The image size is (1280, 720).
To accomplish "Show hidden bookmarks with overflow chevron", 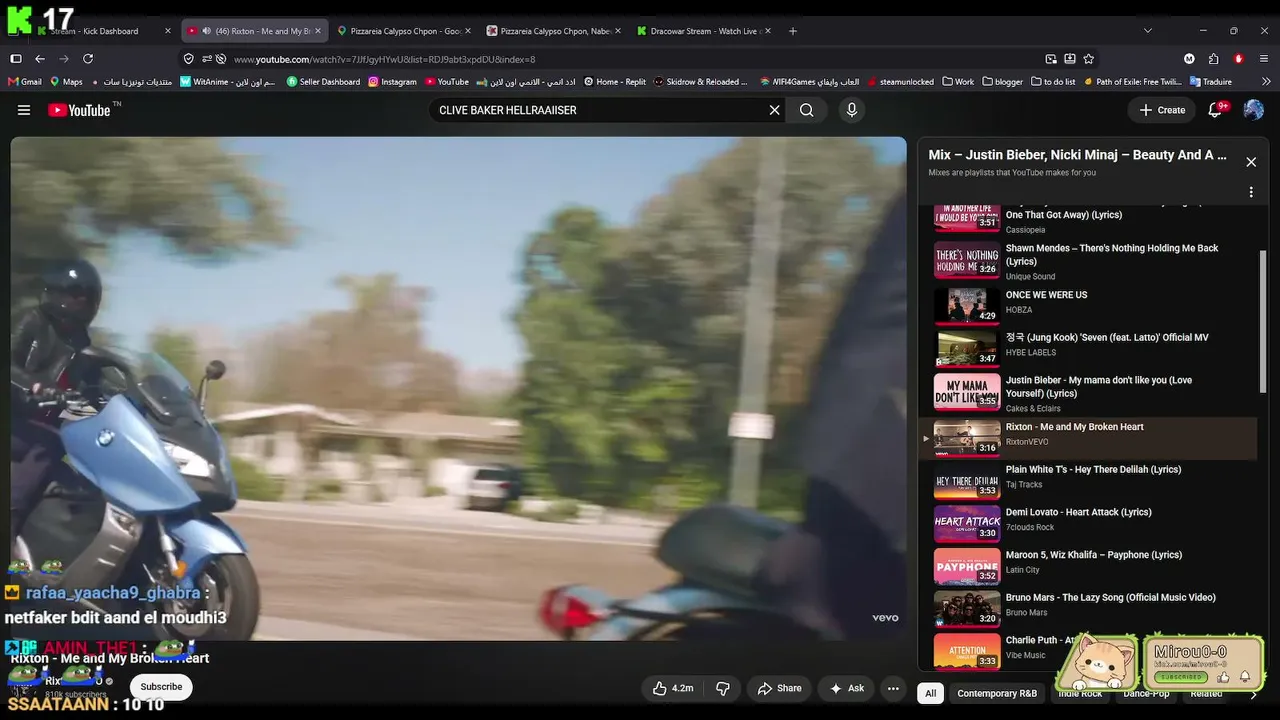I will [x=1267, y=82].
